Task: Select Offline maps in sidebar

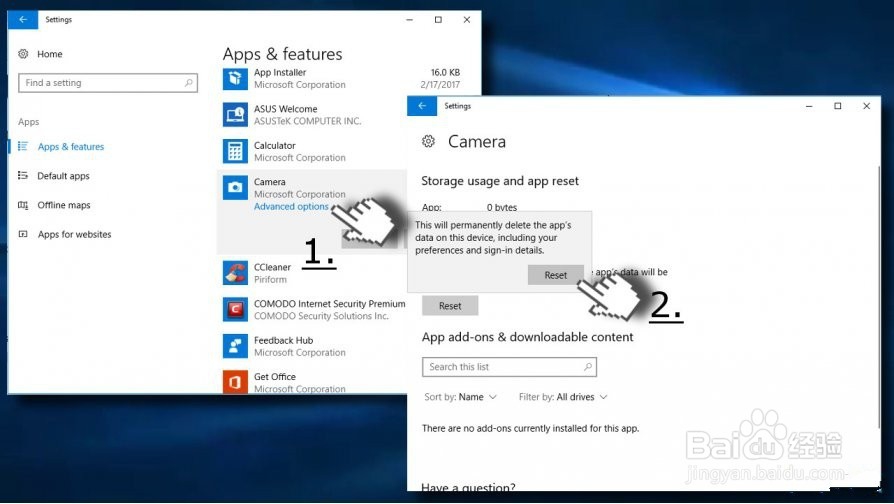Action: pos(64,205)
